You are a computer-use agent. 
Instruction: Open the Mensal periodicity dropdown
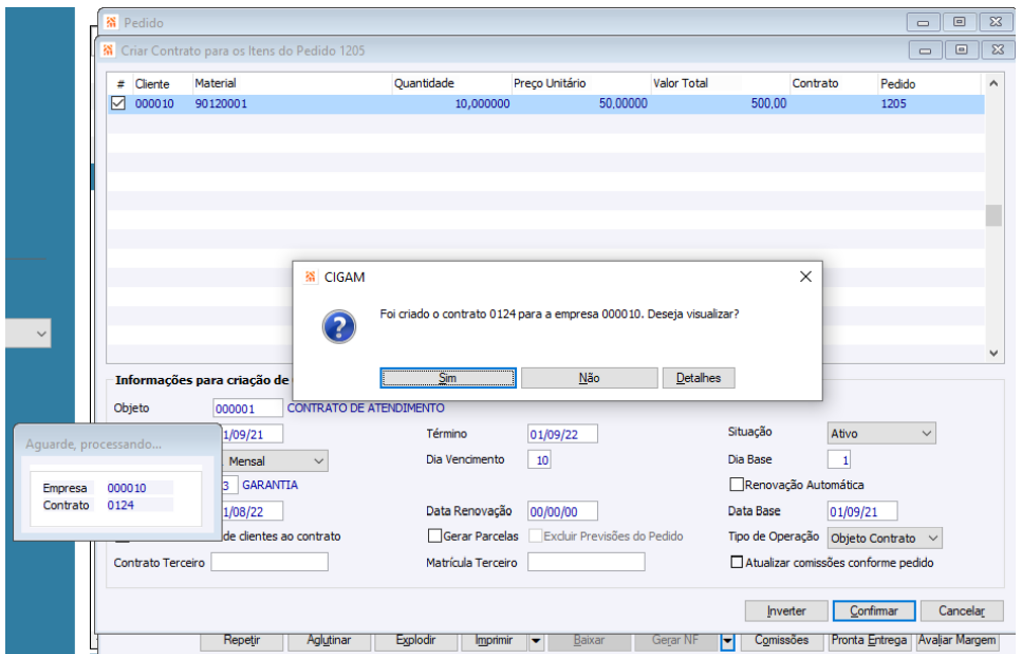pos(275,461)
